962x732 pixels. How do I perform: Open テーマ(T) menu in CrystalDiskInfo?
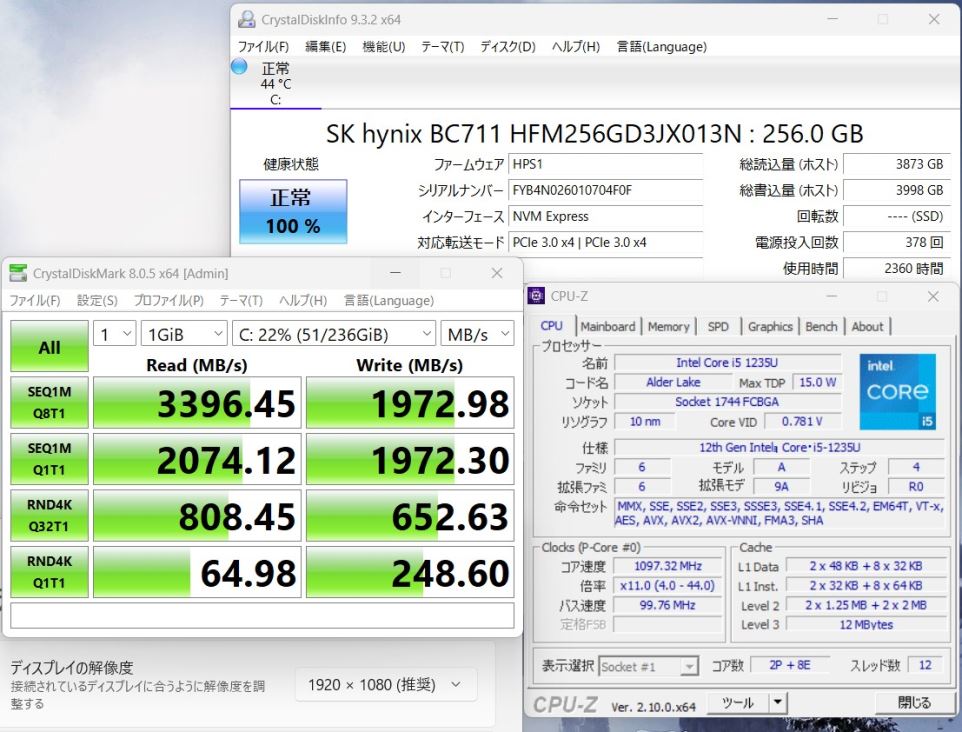tap(442, 47)
